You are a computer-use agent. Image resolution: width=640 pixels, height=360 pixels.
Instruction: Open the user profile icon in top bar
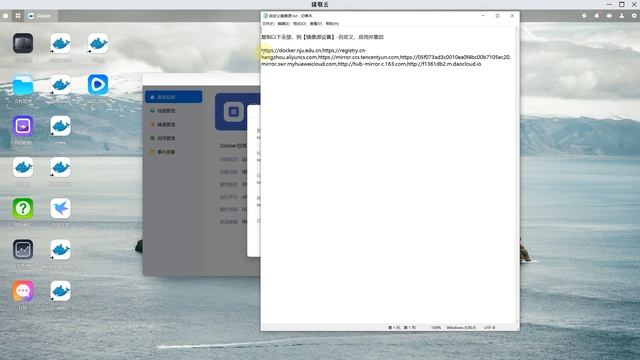click(x=622, y=16)
